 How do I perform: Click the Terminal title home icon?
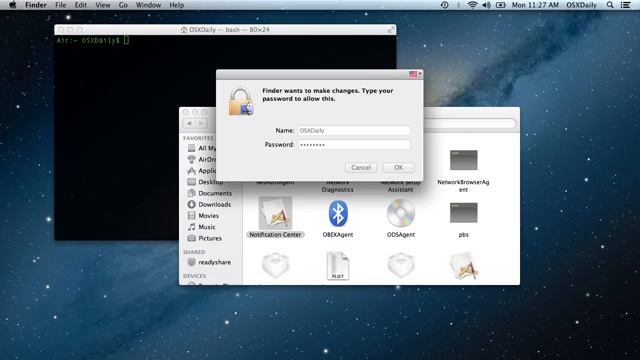184,30
